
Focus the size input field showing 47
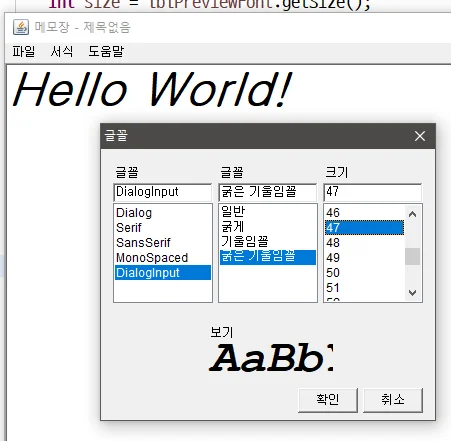tap(373, 192)
